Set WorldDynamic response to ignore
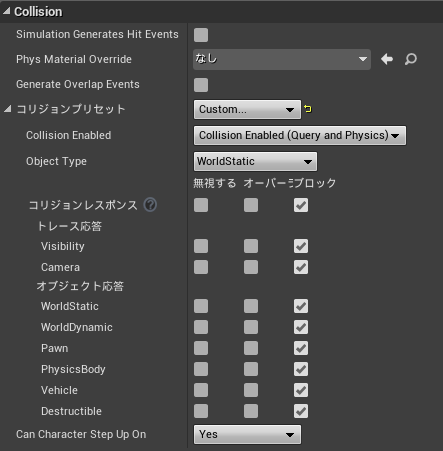This screenshot has height=451, width=443. 201,327
